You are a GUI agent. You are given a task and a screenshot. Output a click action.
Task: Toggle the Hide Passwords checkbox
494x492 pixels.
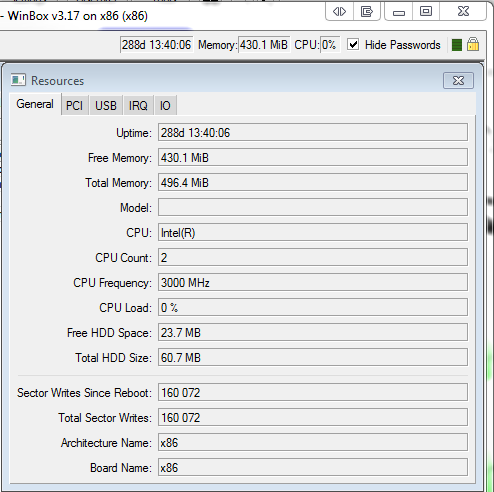point(353,44)
